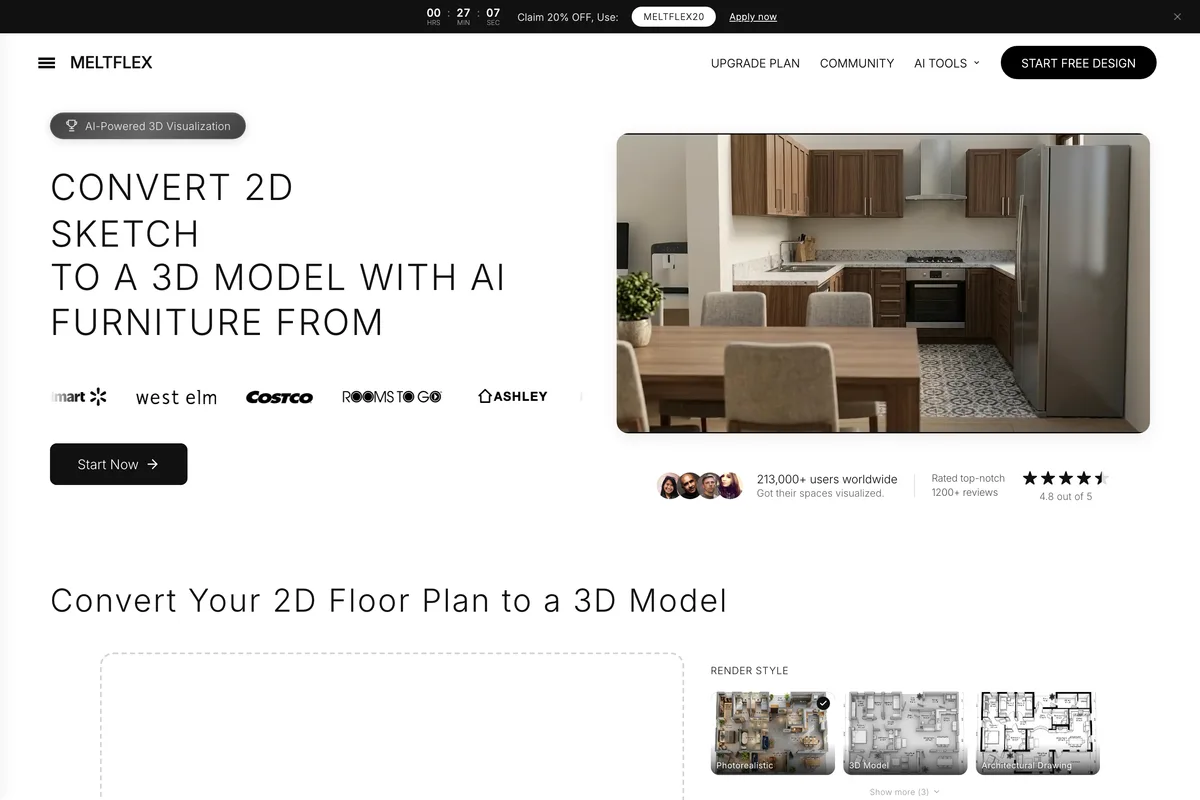This screenshot has width=1200, height=800.
Task: Click the five-star rating icons
Action: click(x=1065, y=478)
